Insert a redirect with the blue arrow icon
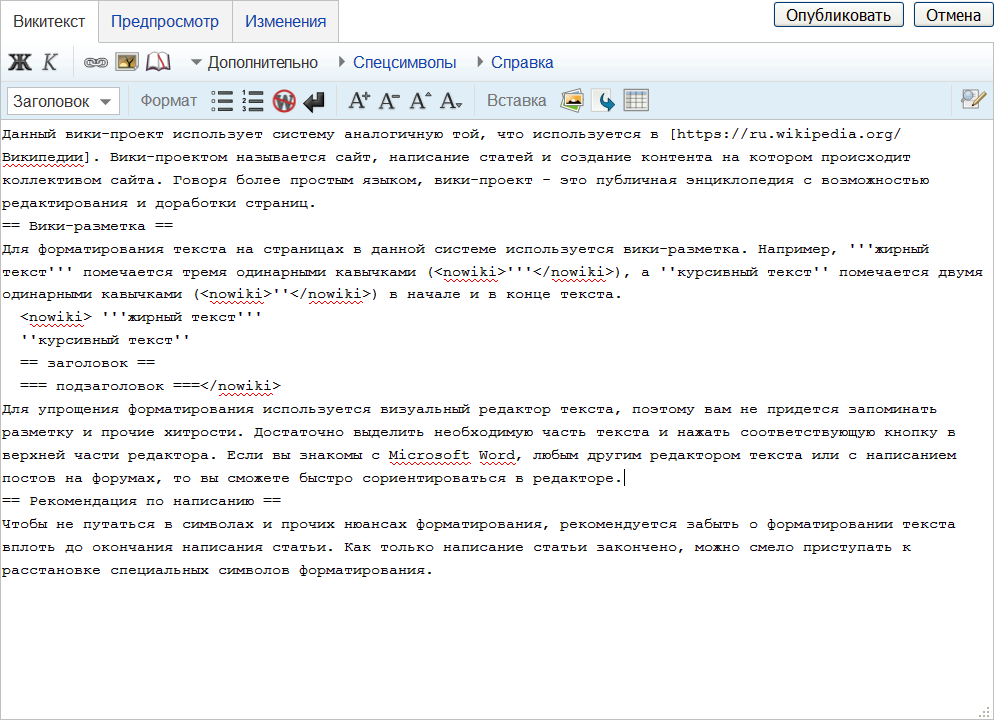Screen dimensions: 994x720 pyautogui.click(x=604, y=101)
